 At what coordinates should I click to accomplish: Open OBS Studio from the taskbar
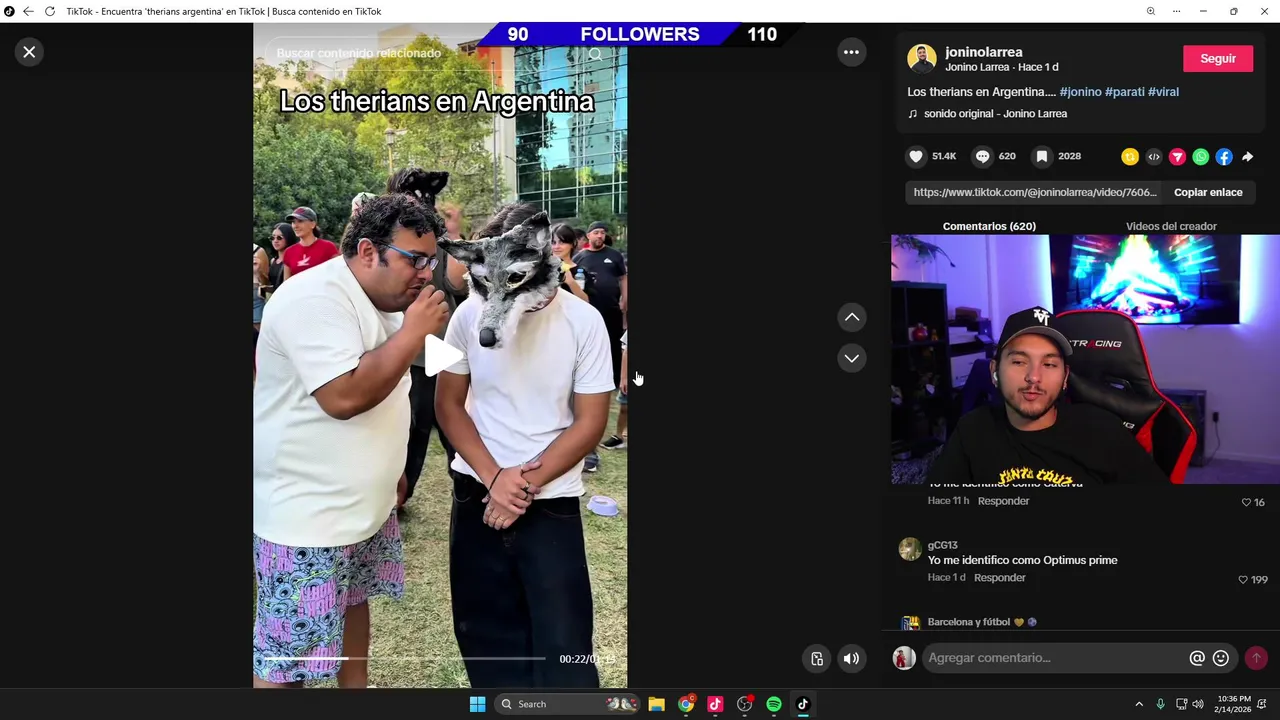point(744,704)
